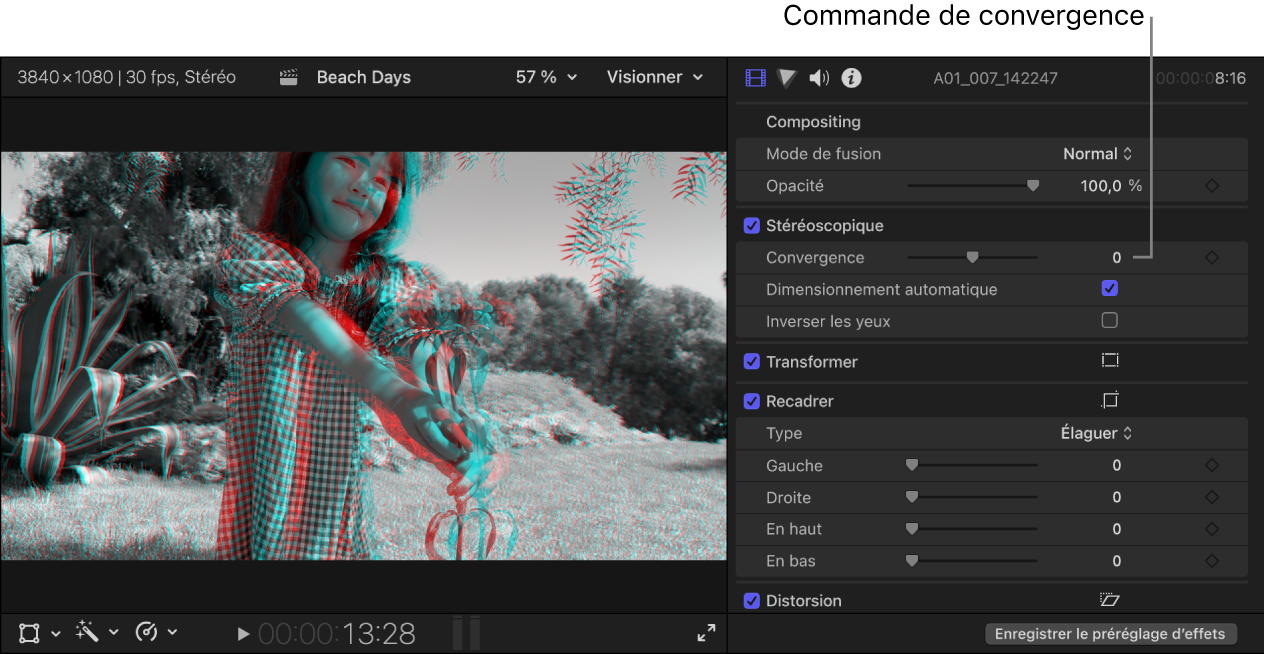Disable the Stéréoscopique section
The width and height of the screenshot is (1264, 654).
pos(751,225)
